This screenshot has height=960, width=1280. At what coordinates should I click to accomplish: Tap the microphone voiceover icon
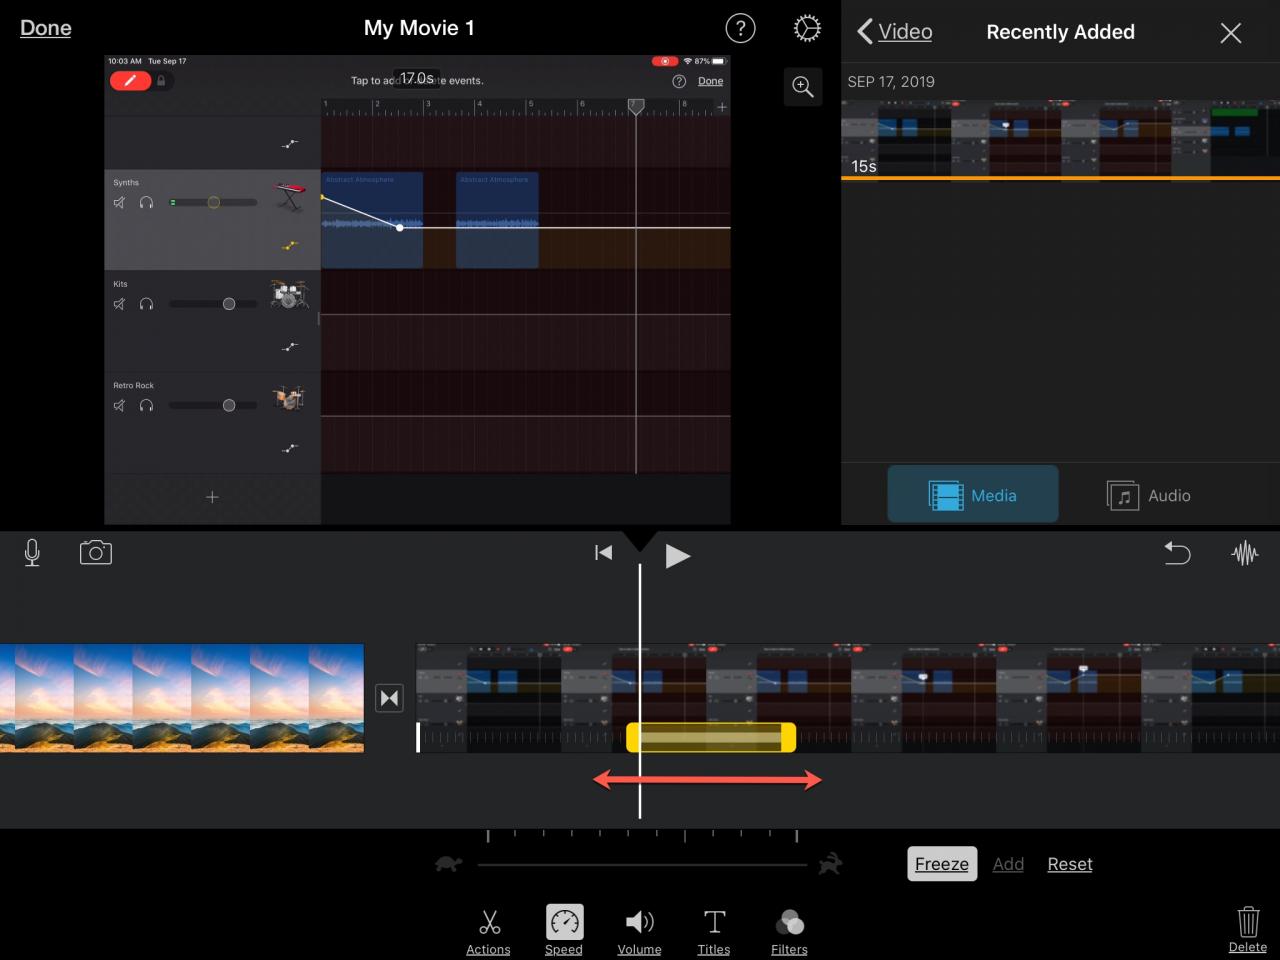pyautogui.click(x=32, y=552)
